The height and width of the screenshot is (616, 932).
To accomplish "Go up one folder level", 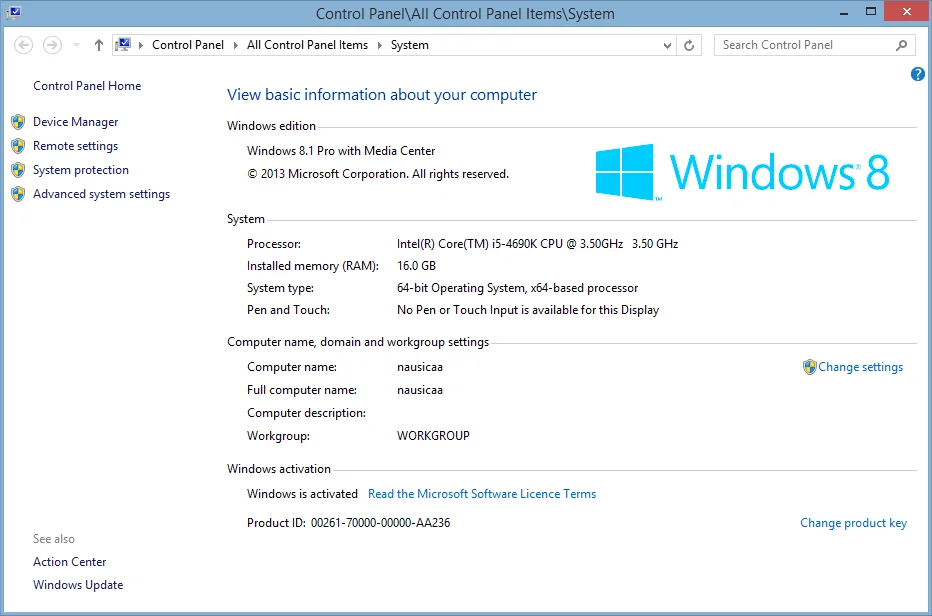I will tap(99, 45).
